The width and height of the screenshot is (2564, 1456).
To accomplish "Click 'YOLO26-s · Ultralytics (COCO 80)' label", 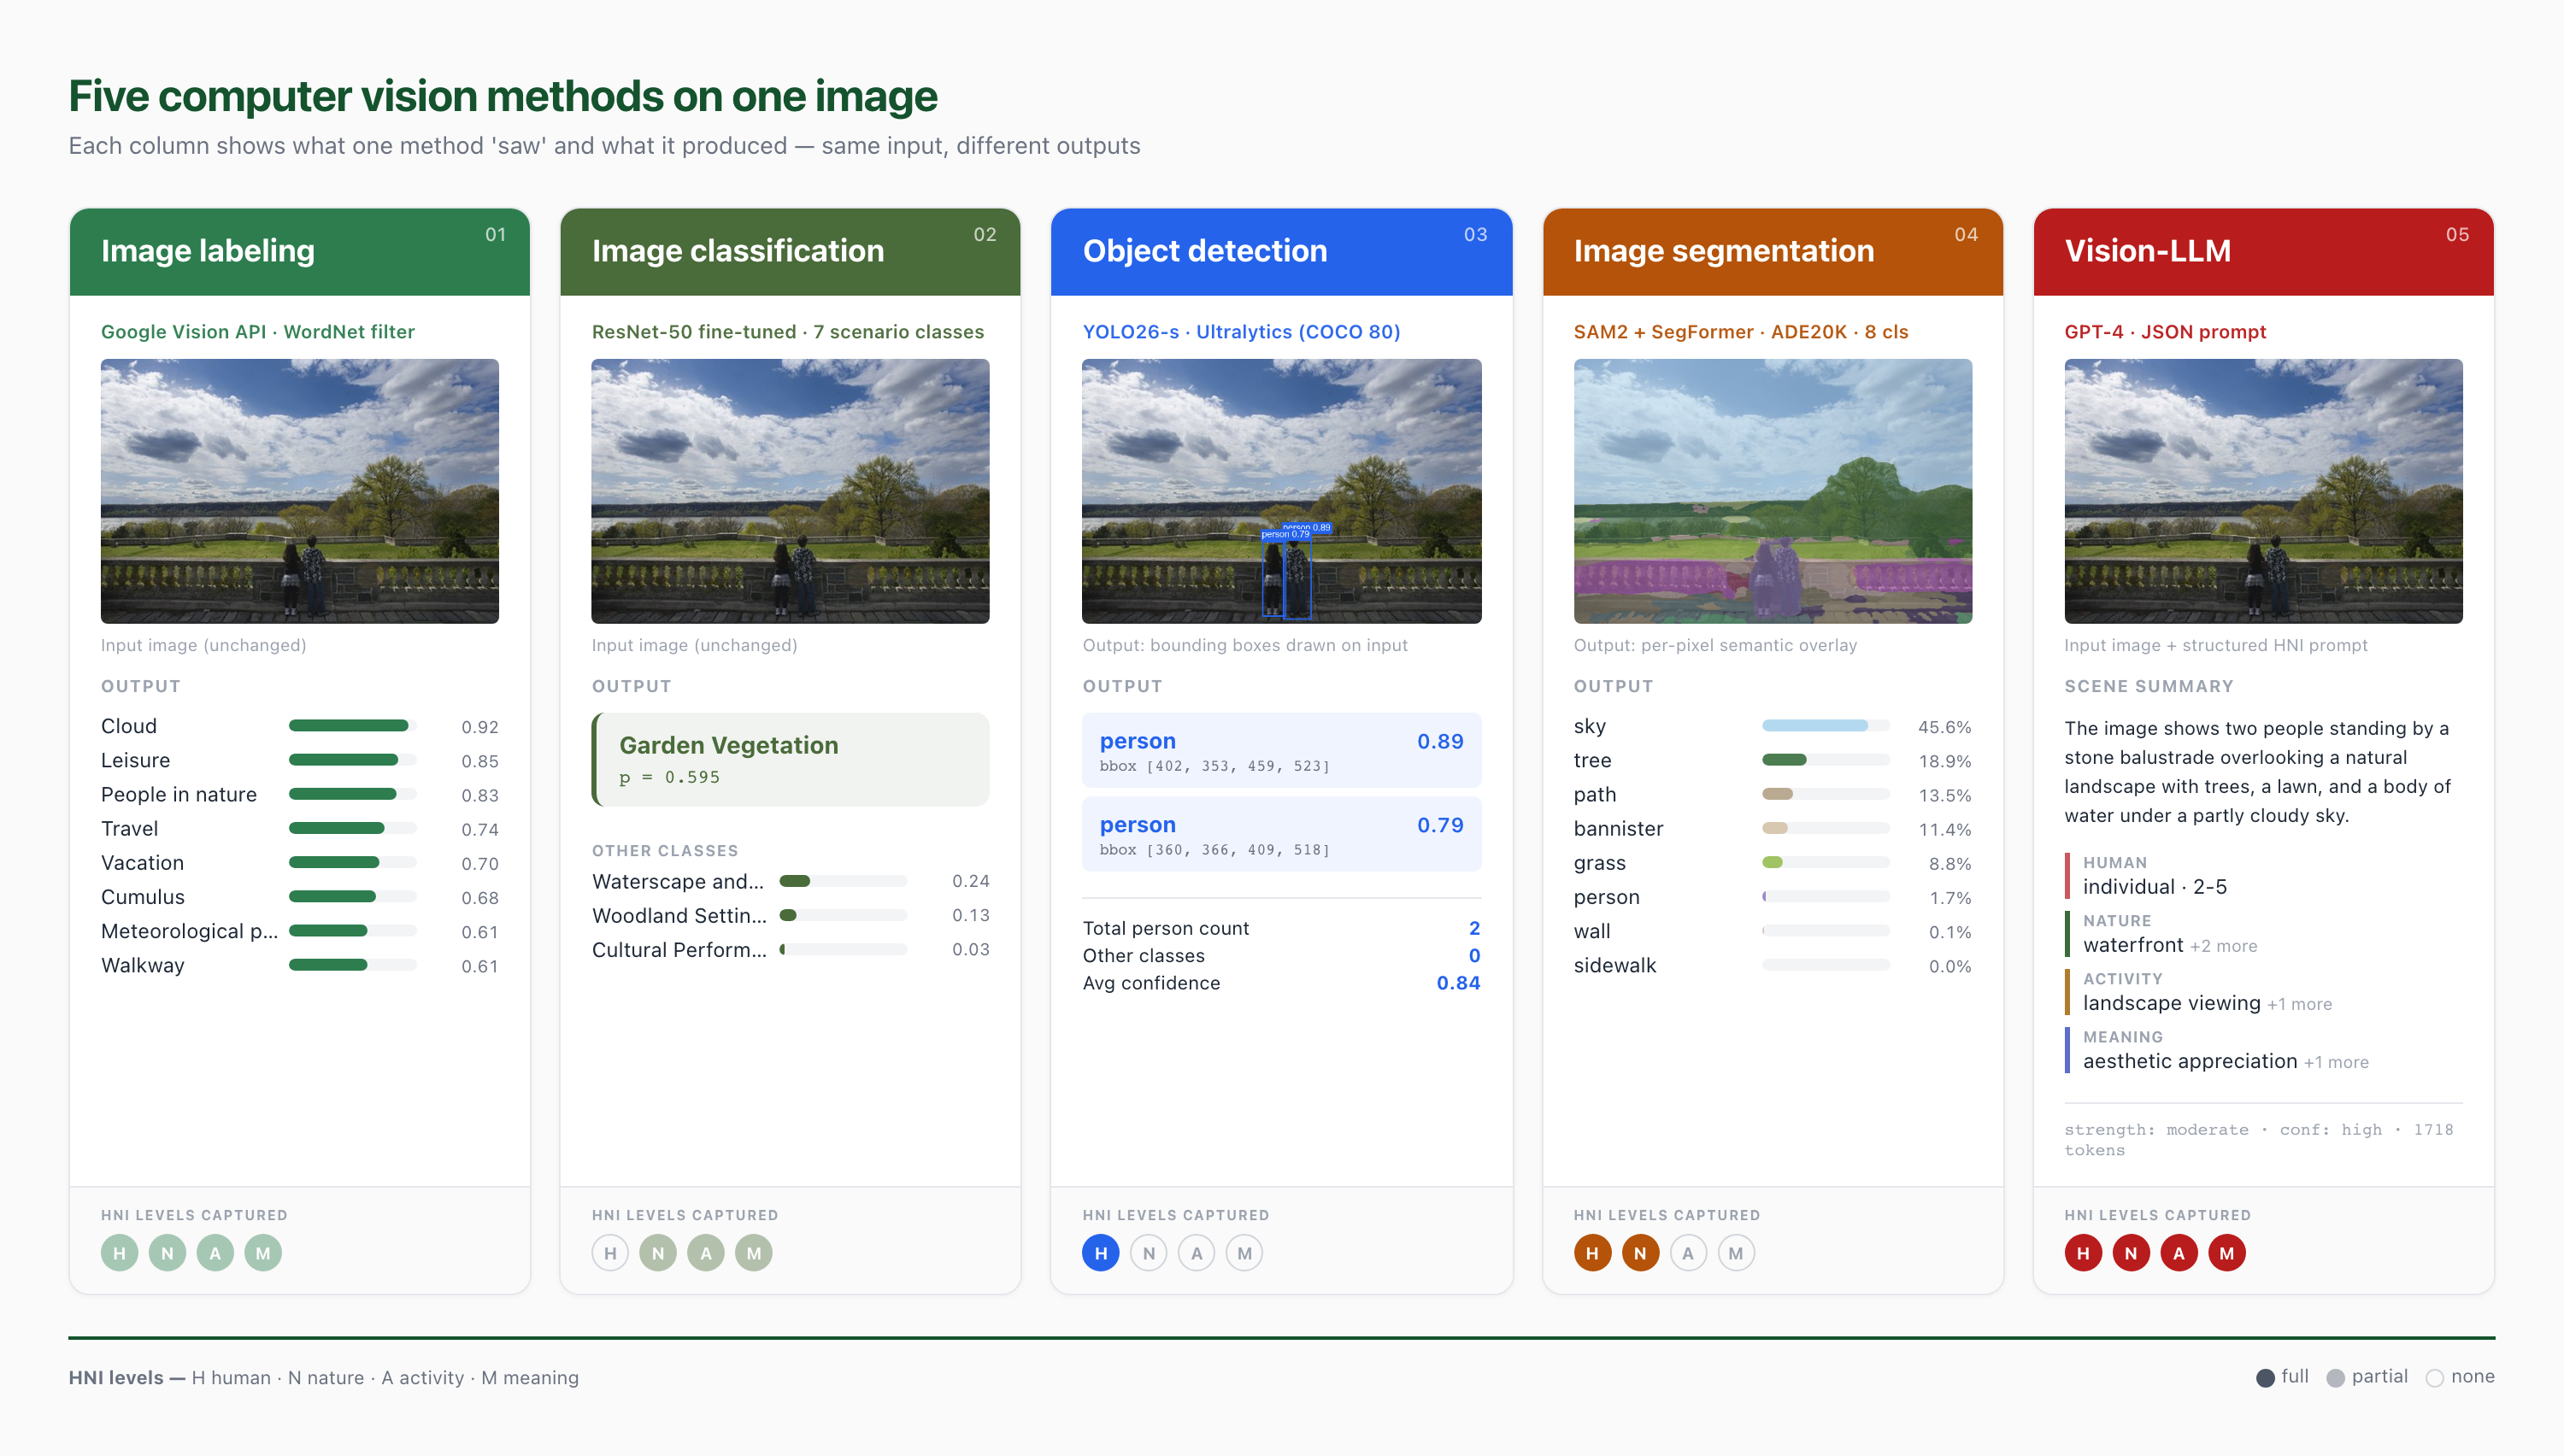I will click(1242, 332).
